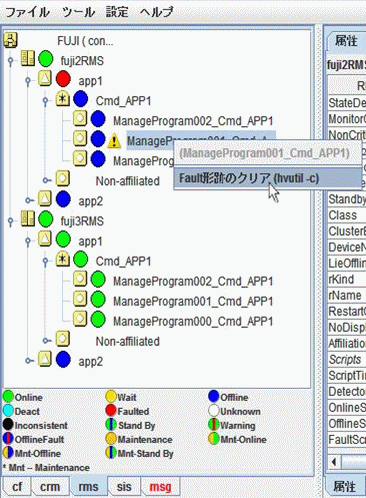Click the green status circle of fuji3RMS

pyautogui.click(x=46, y=219)
